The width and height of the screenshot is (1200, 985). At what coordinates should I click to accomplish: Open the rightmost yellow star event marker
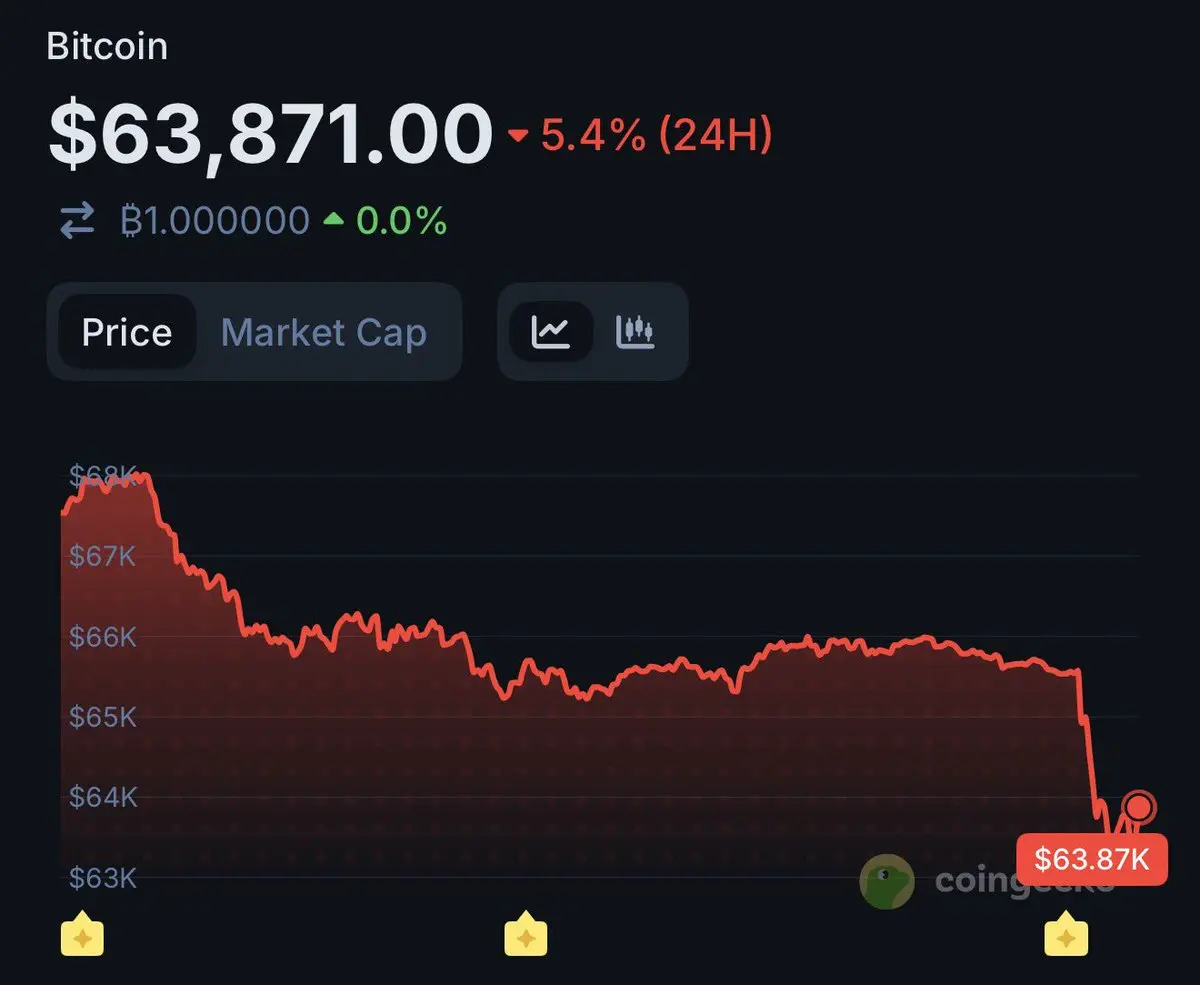click(x=1066, y=937)
